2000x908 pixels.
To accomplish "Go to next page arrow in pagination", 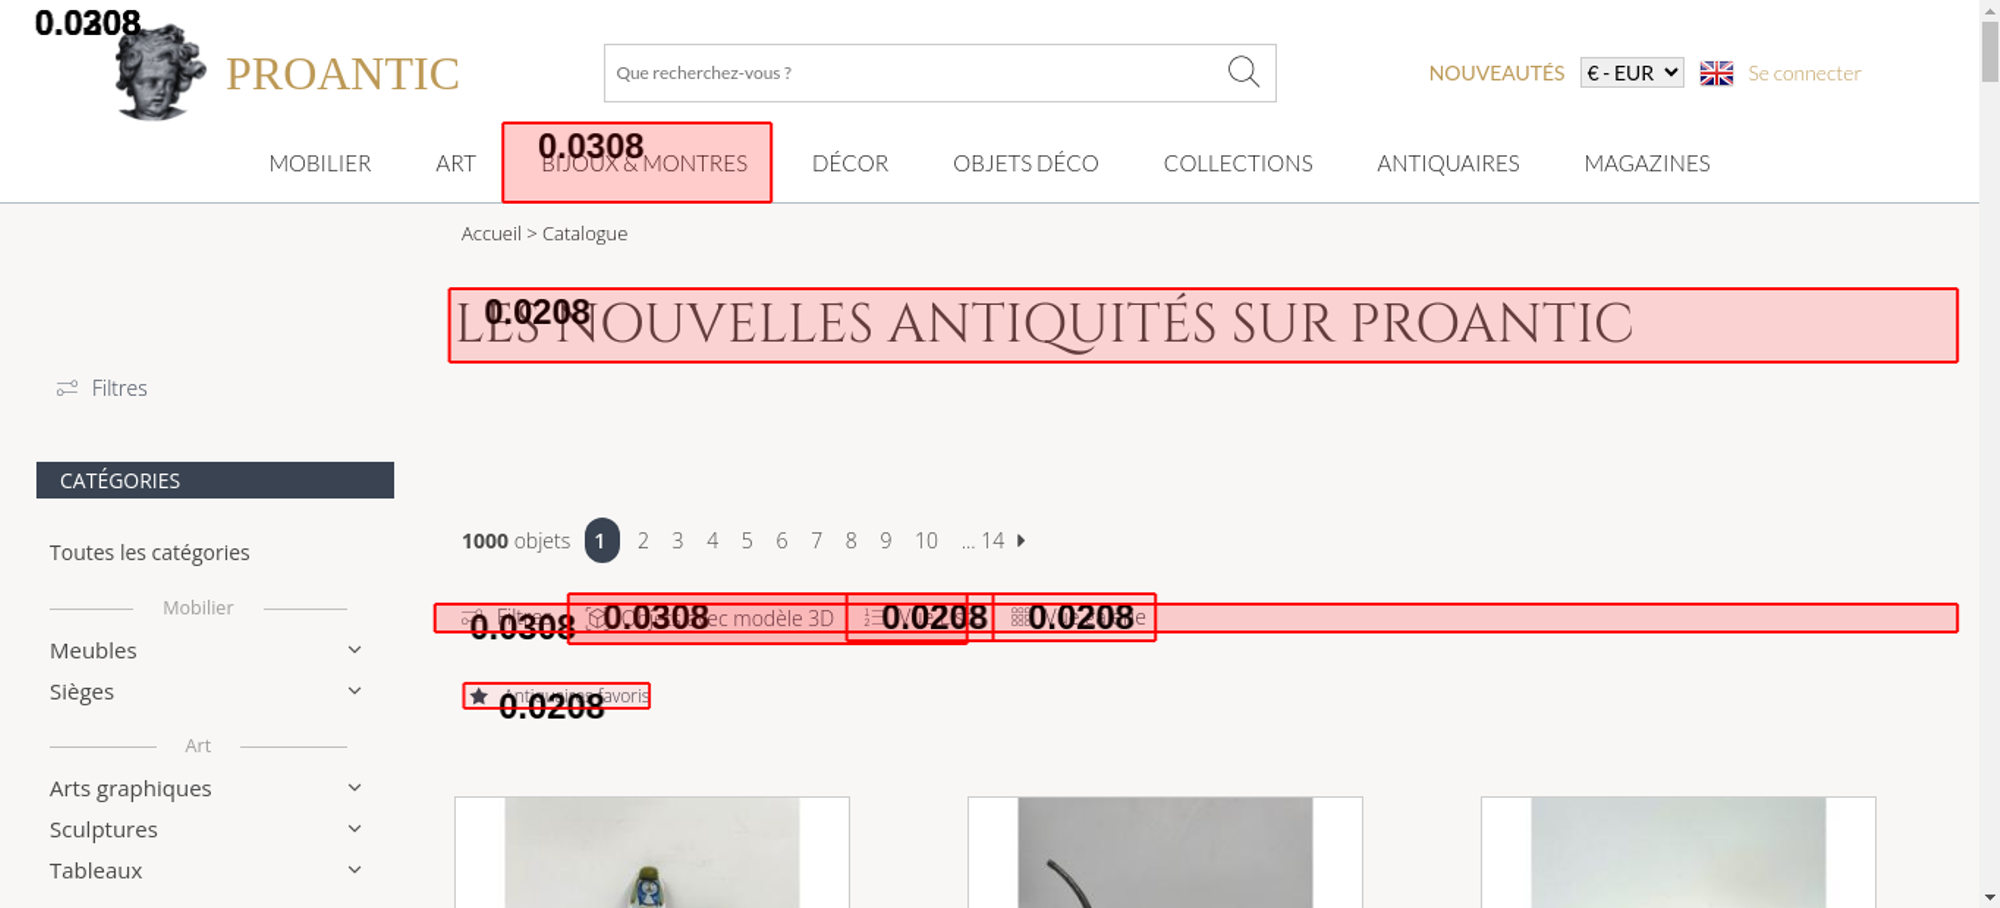I will click(x=1021, y=540).
